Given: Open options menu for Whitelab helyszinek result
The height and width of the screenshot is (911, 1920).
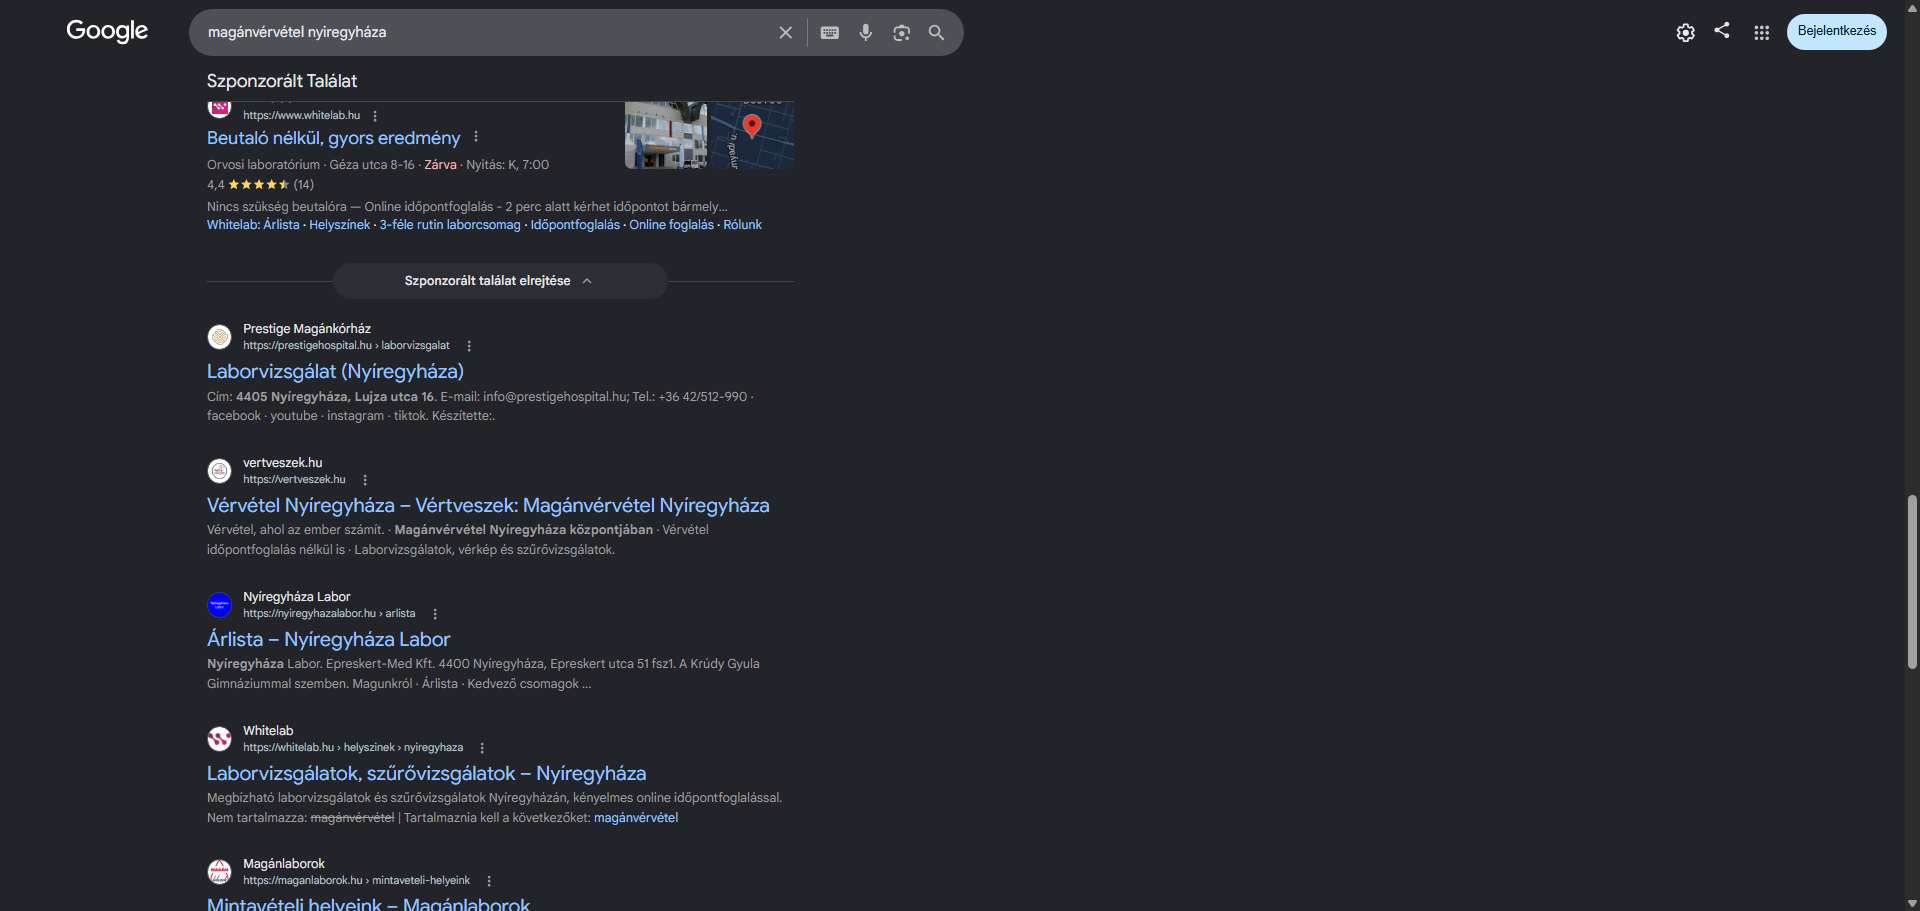Looking at the screenshot, I should [482, 748].
